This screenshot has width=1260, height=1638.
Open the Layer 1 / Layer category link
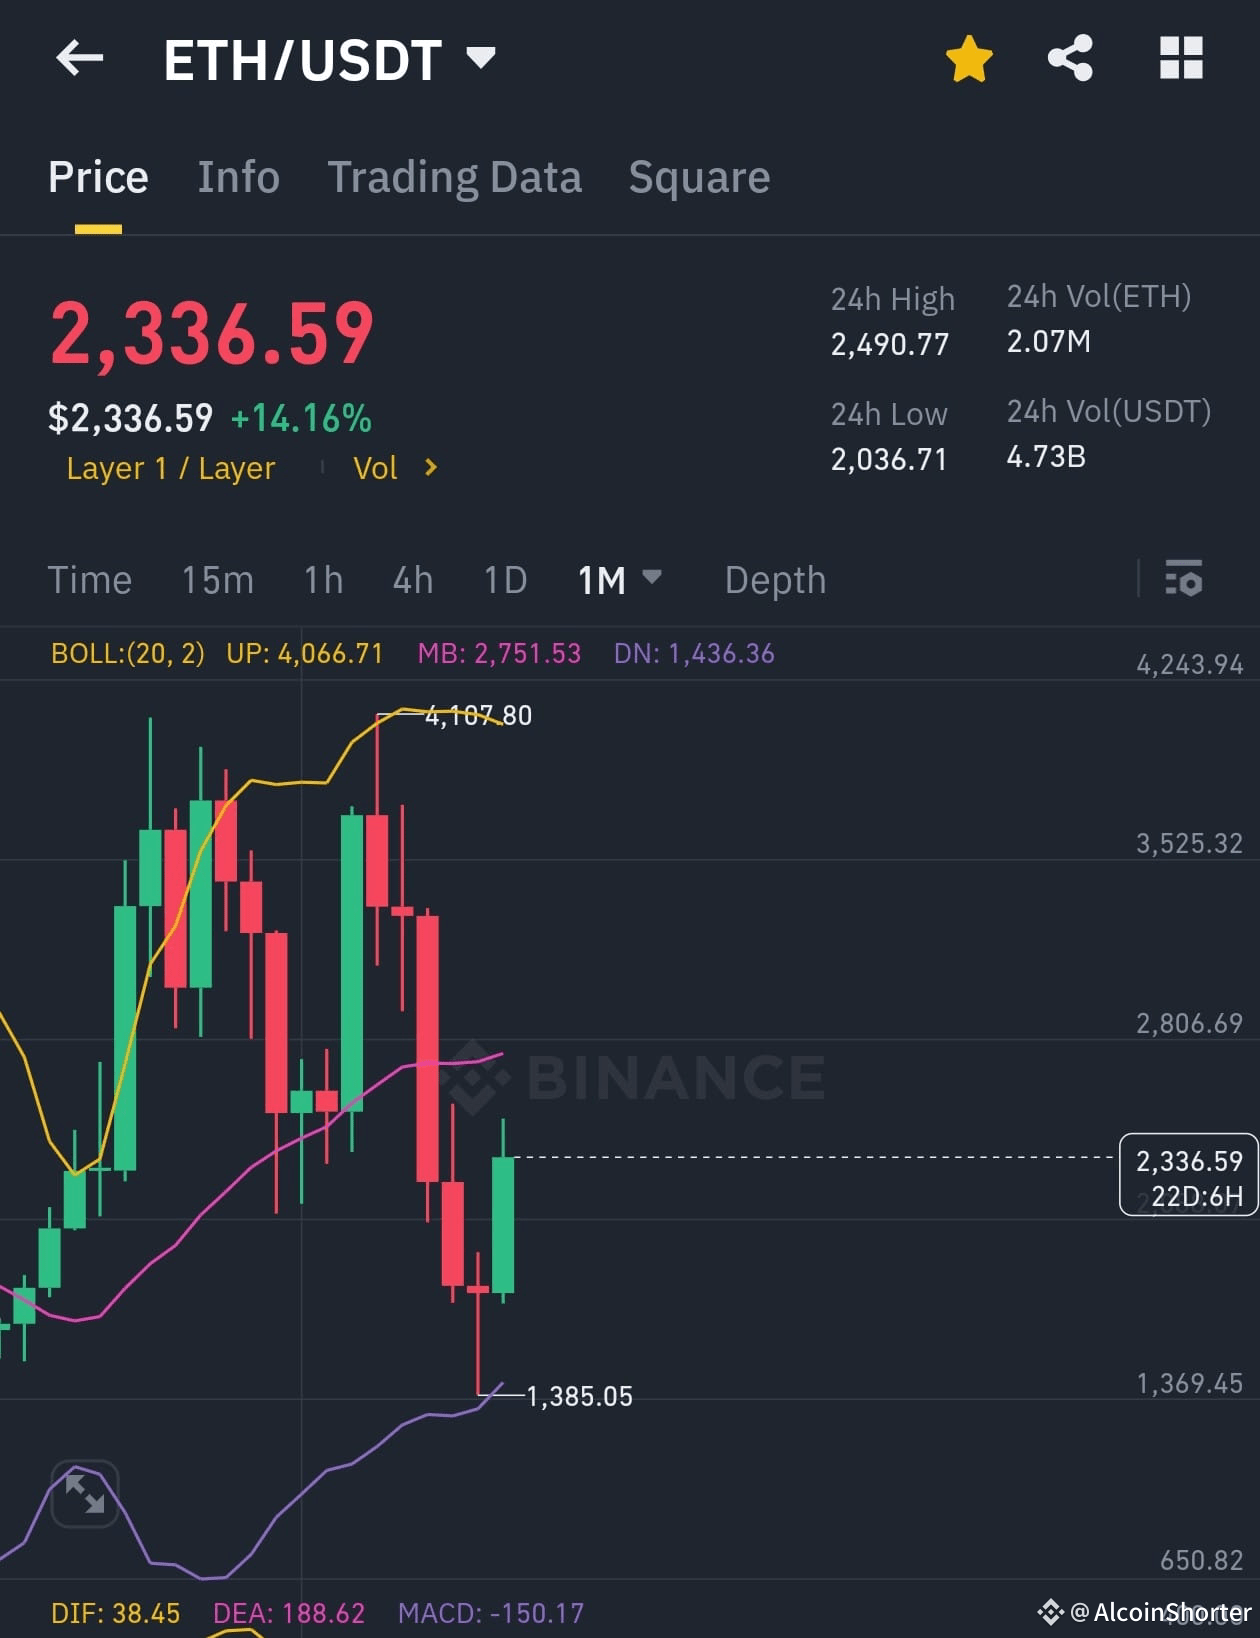171,468
